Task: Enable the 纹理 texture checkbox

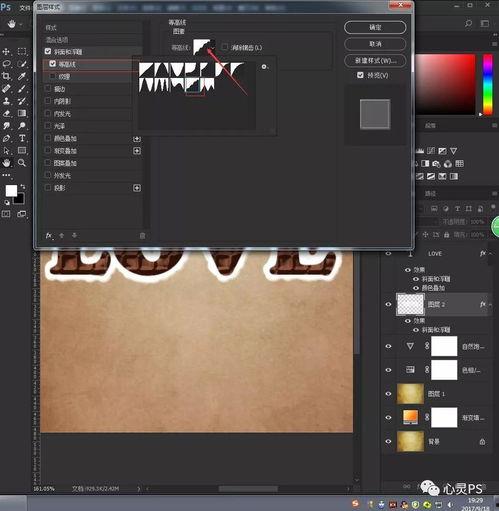Action: (x=52, y=76)
